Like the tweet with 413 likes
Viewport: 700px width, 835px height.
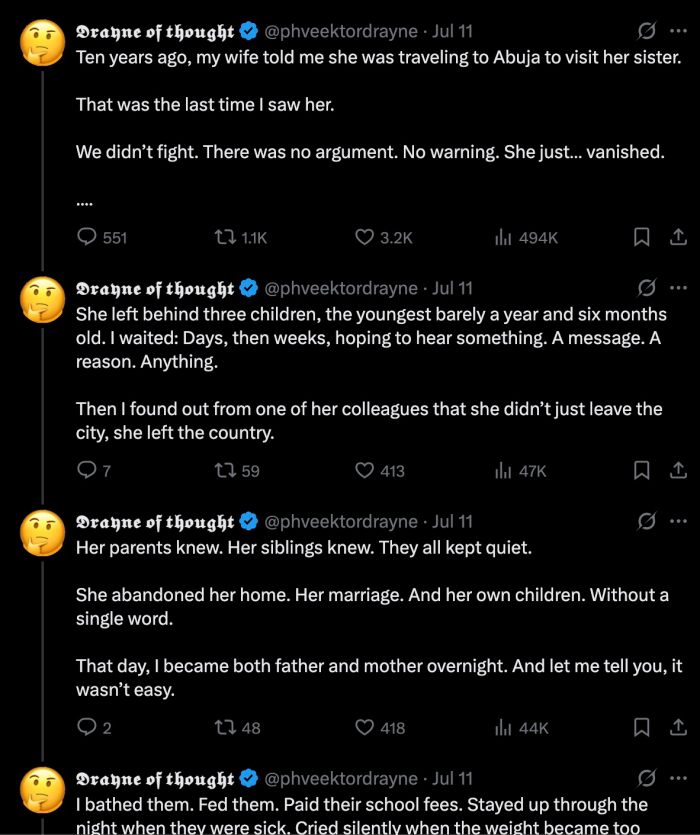point(365,470)
